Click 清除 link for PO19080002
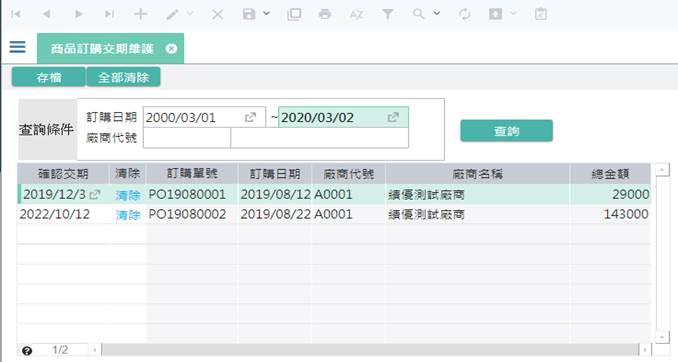Screen dimensions: 678x362 click(x=128, y=215)
